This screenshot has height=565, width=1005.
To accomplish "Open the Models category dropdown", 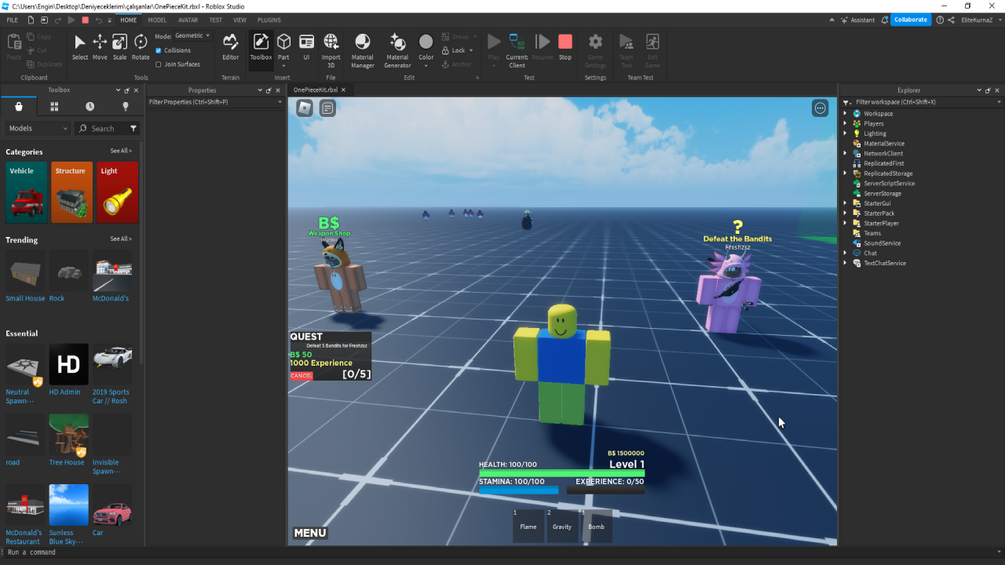I will tap(38, 129).
